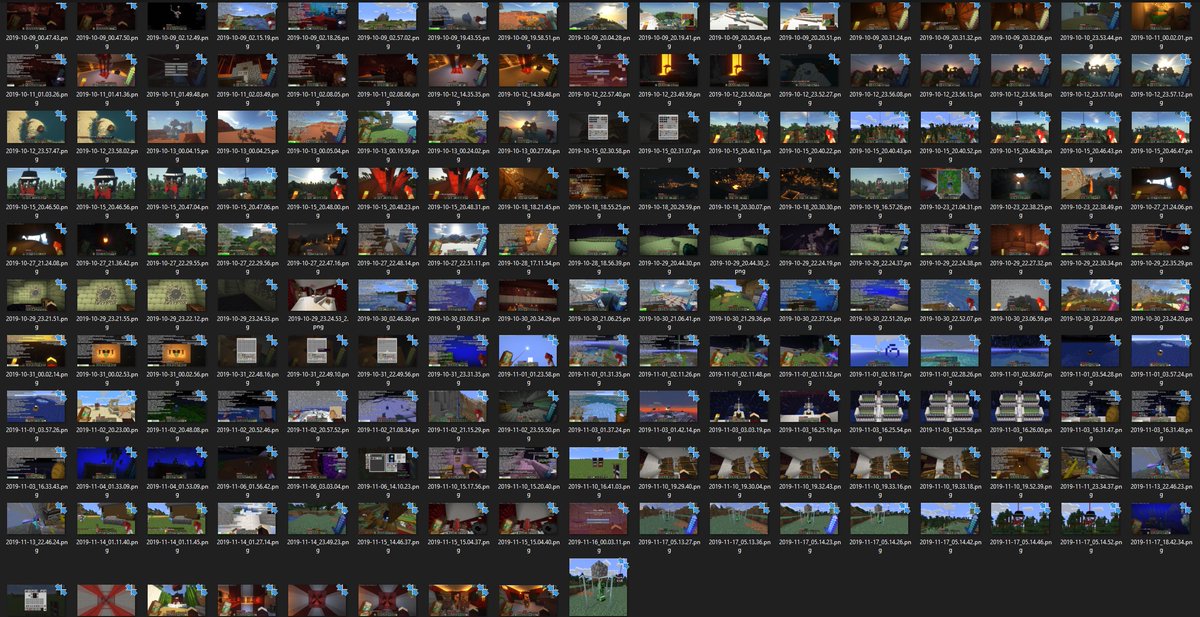Select image 2019-10-18_20.29.59.png
Screen dimensions: 1200x617
pos(668,183)
